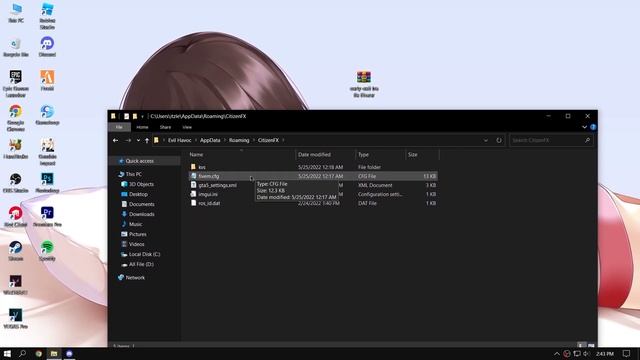This screenshot has height=360, width=640.
Task: Open the View ribbon tab
Action: [x=187, y=127]
